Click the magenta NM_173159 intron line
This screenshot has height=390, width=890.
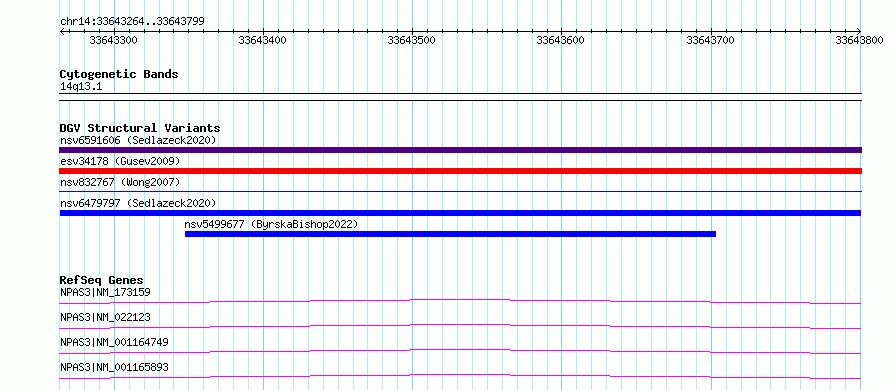click(x=460, y=301)
